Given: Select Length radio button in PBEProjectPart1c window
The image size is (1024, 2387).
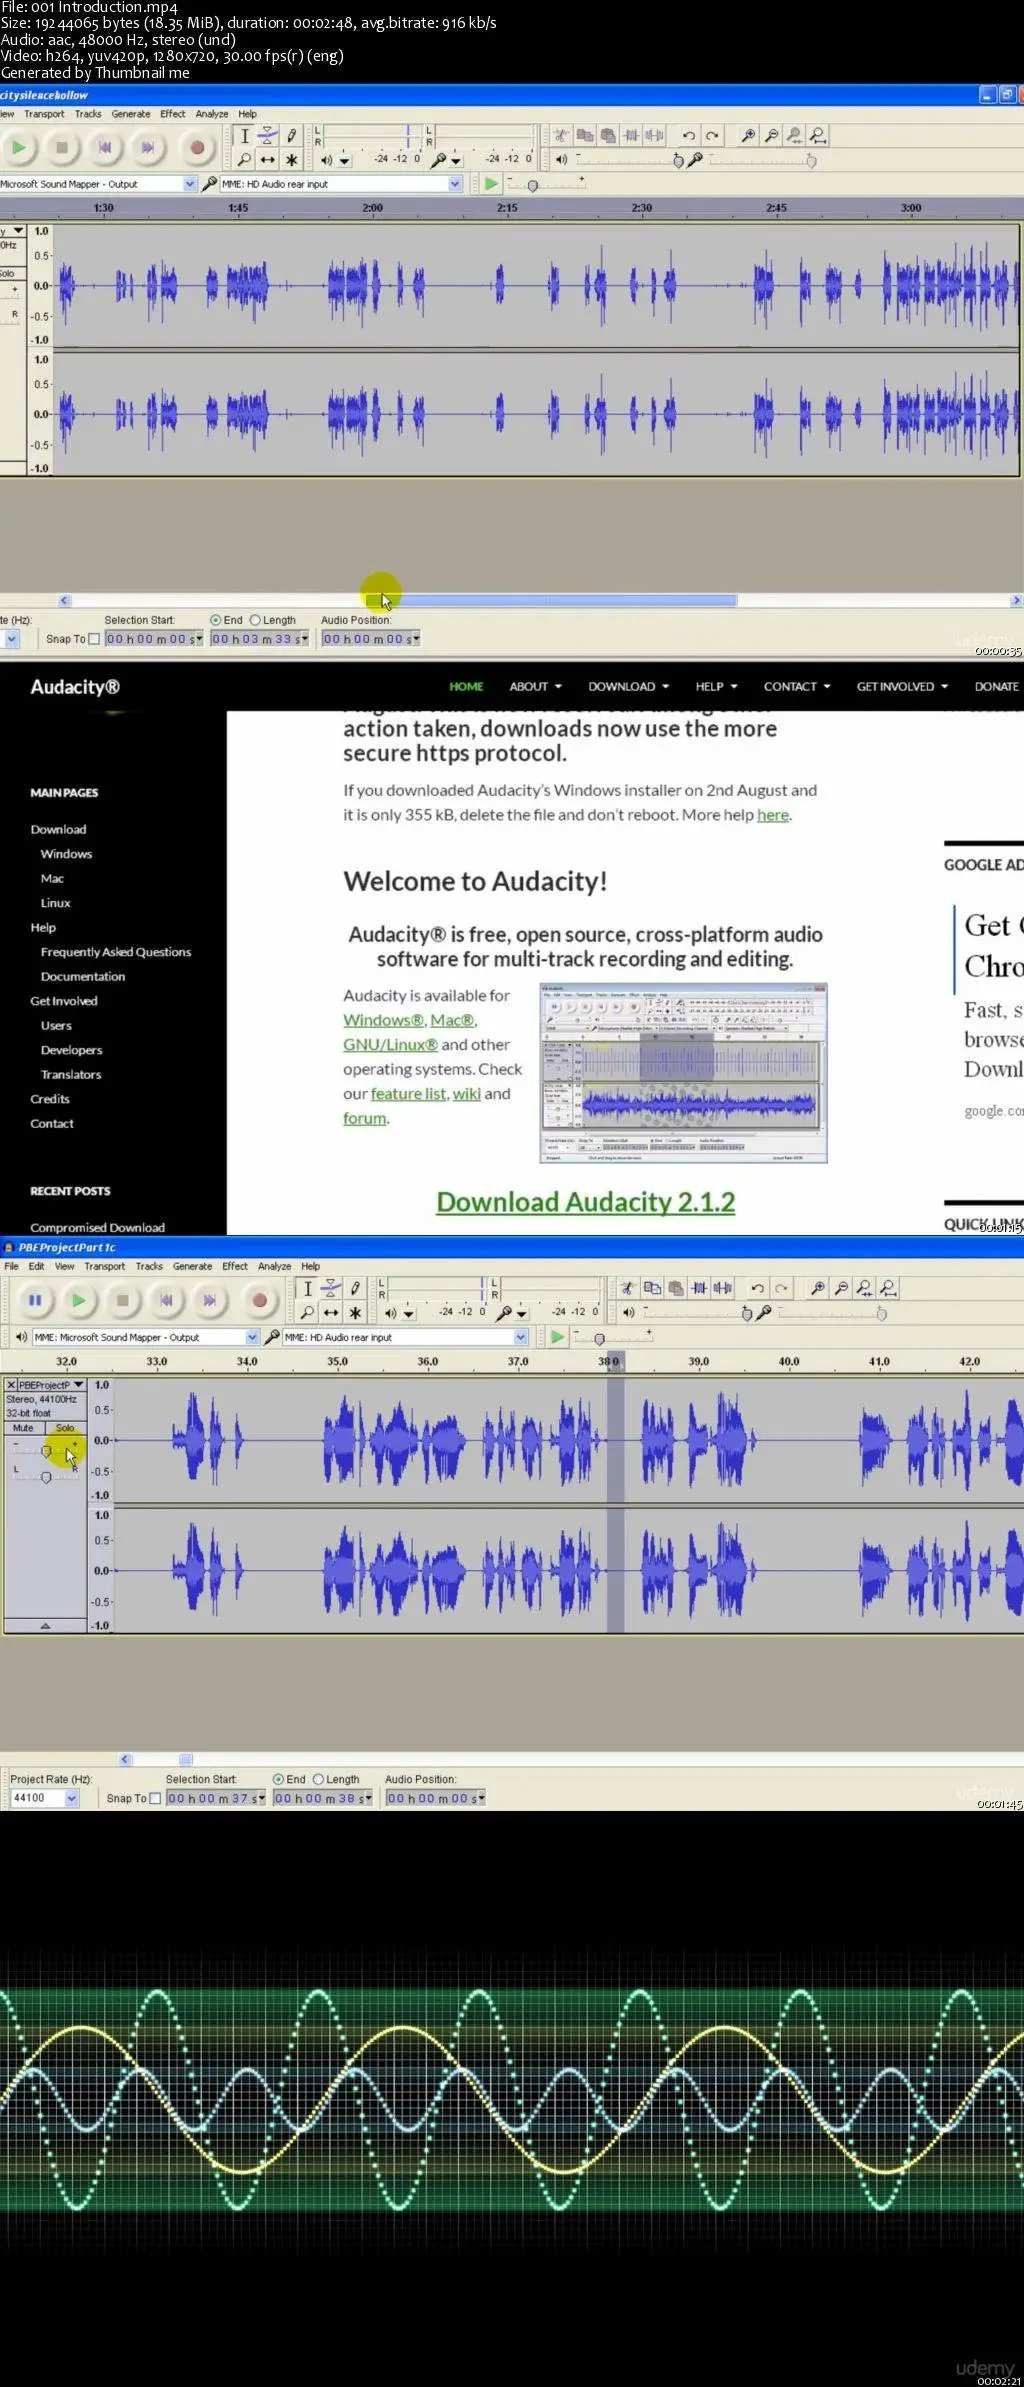Looking at the screenshot, I should (319, 1779).
